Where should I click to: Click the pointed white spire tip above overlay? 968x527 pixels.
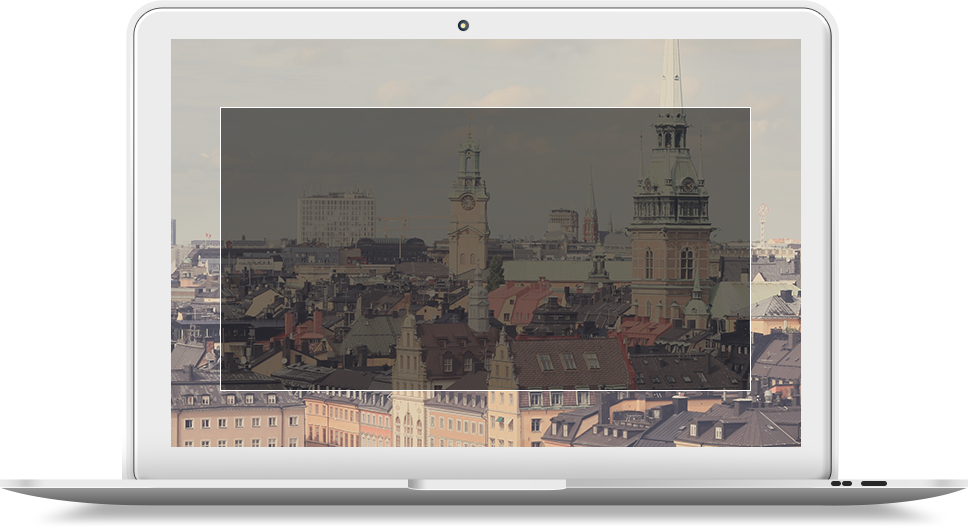671,70
